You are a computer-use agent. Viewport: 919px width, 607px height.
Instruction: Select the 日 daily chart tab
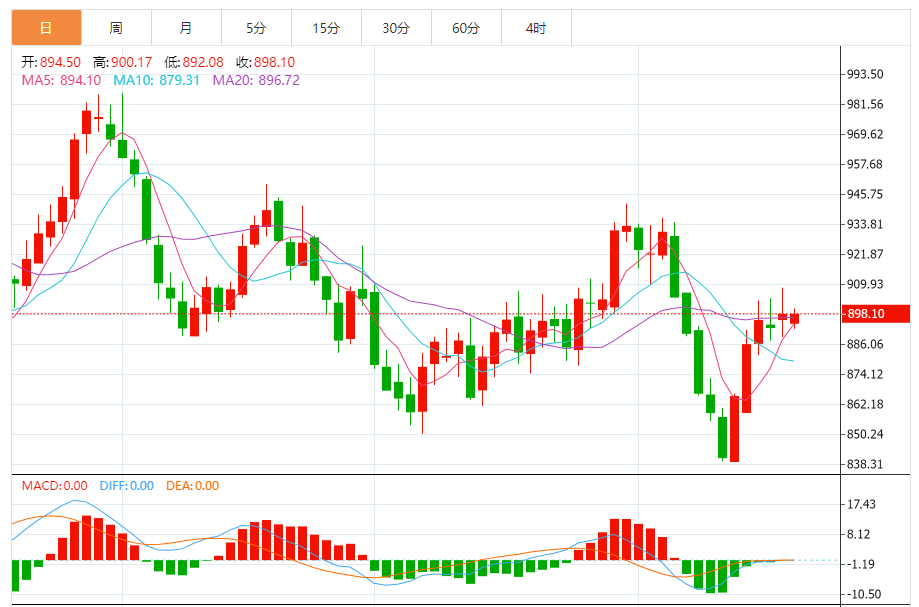pyautogui.click(x=46, y=28)
